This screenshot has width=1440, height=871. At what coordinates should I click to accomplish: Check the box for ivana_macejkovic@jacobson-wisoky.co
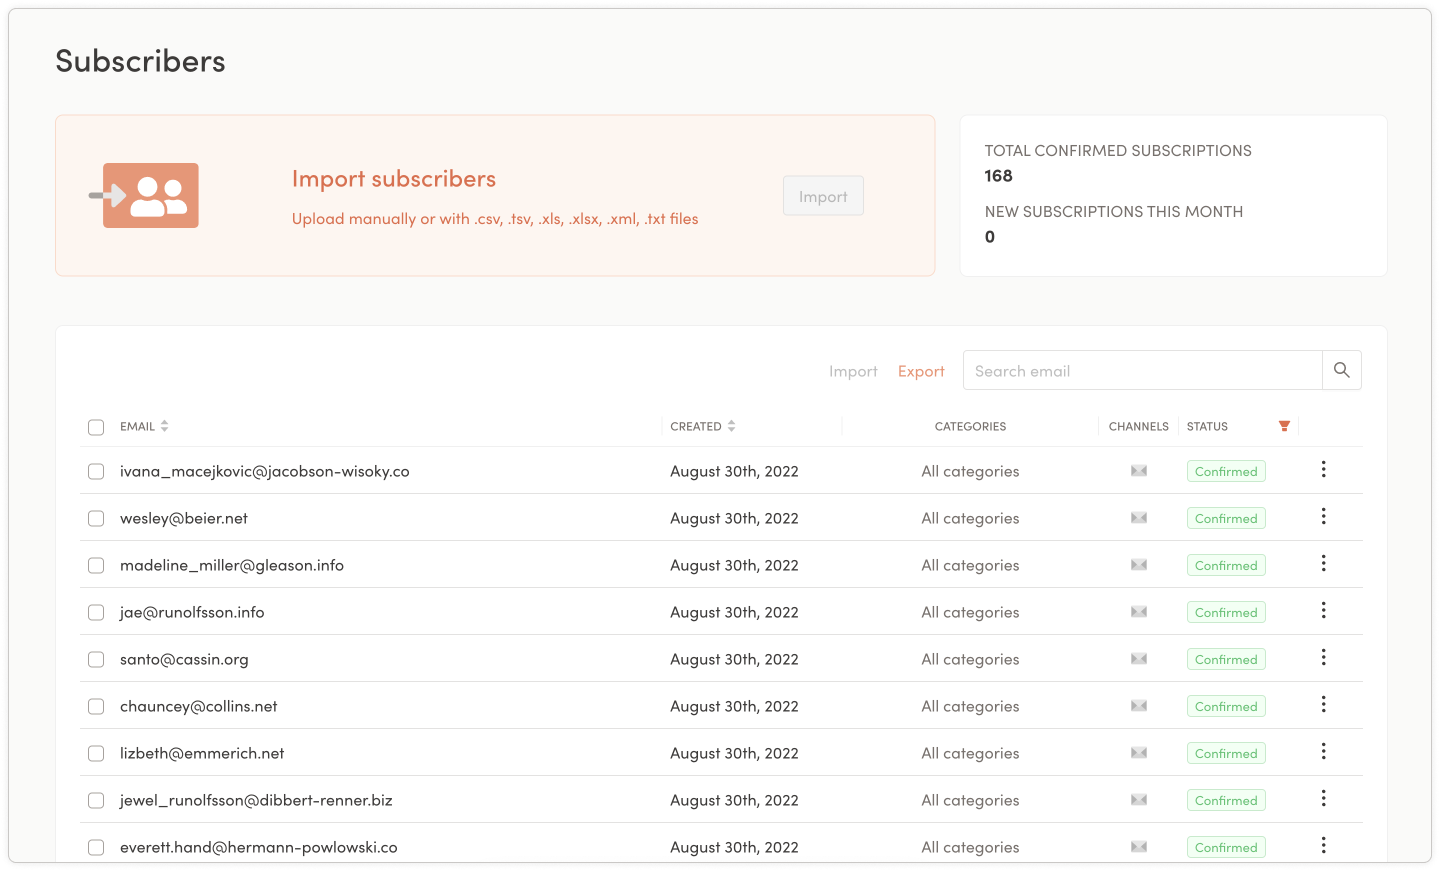tap(96, 471)
